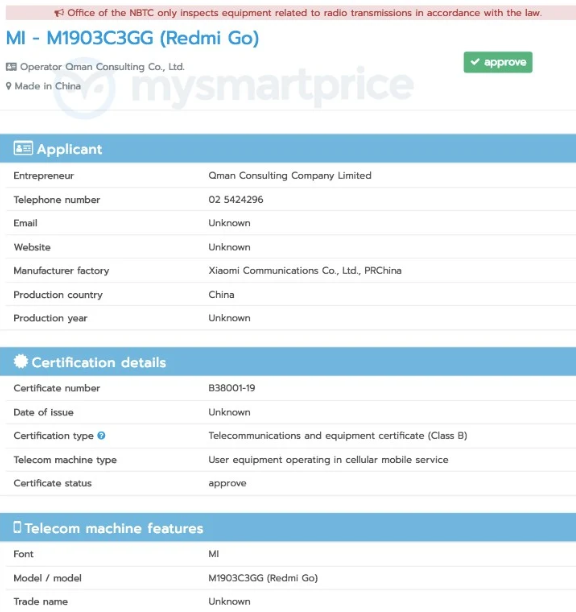Click the Certification details section header

288,361
